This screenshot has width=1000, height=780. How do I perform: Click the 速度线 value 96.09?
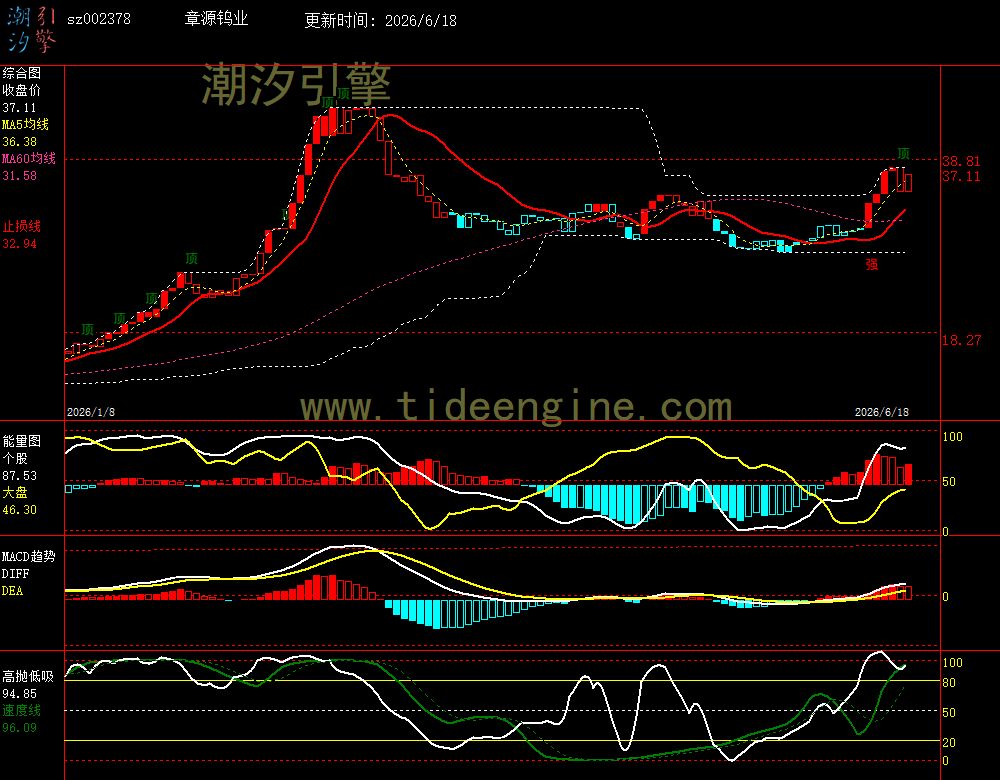pos(19,727)
